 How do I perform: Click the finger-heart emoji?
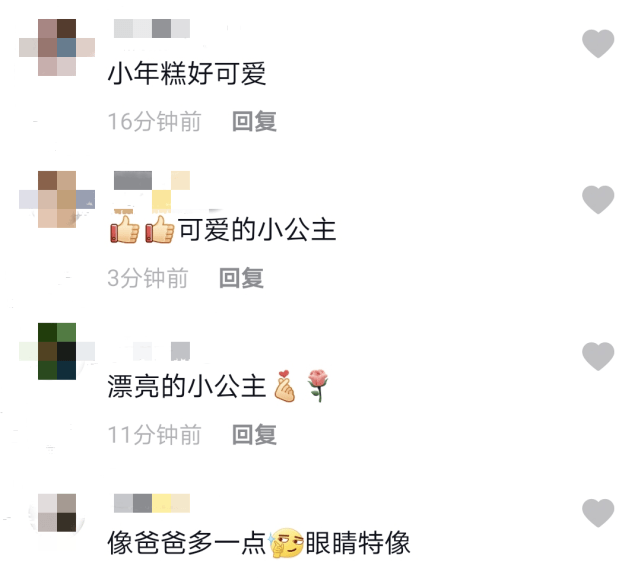click(x=285, y=386)
